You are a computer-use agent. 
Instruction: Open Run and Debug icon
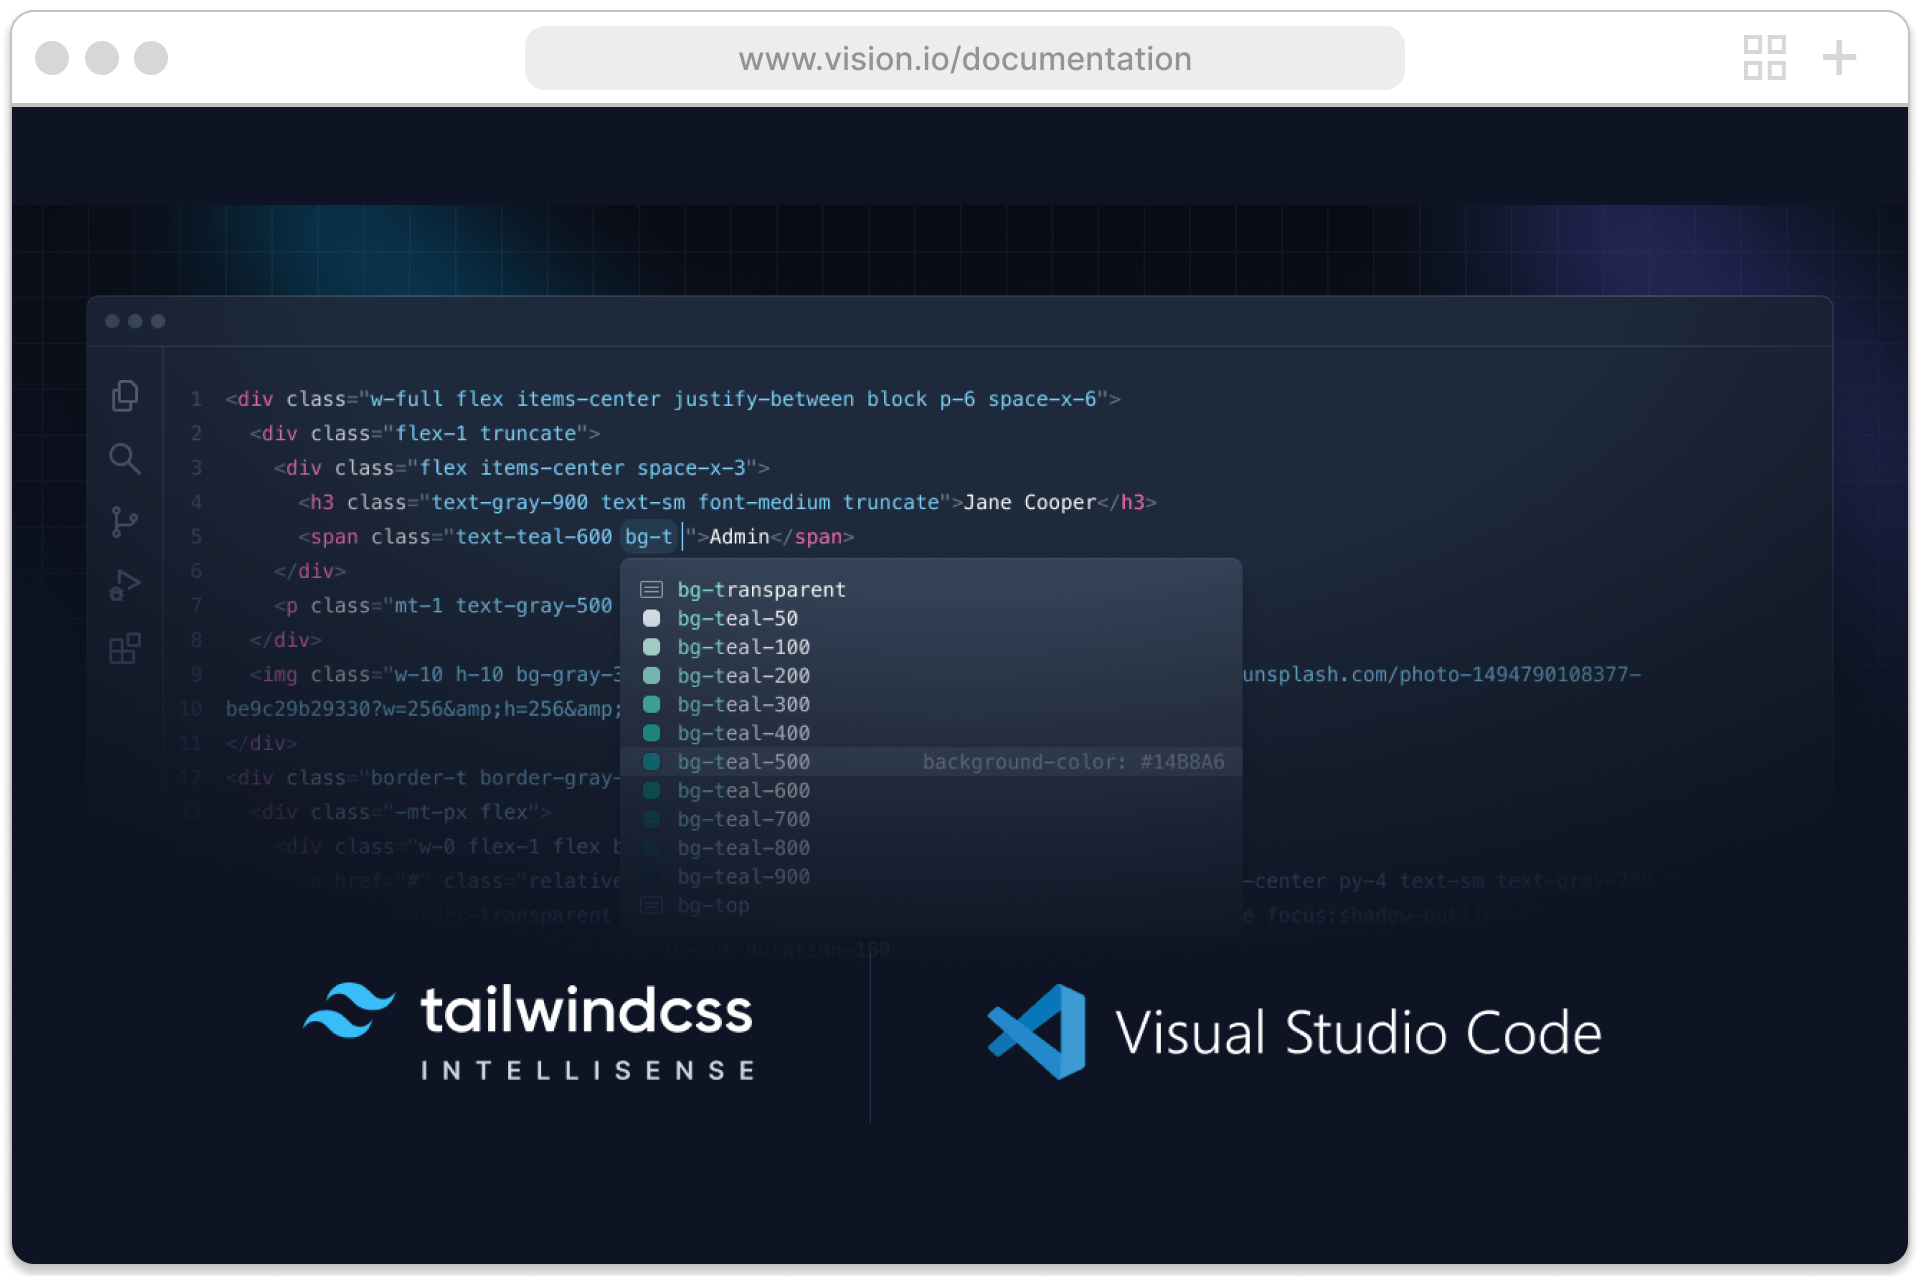125,585
